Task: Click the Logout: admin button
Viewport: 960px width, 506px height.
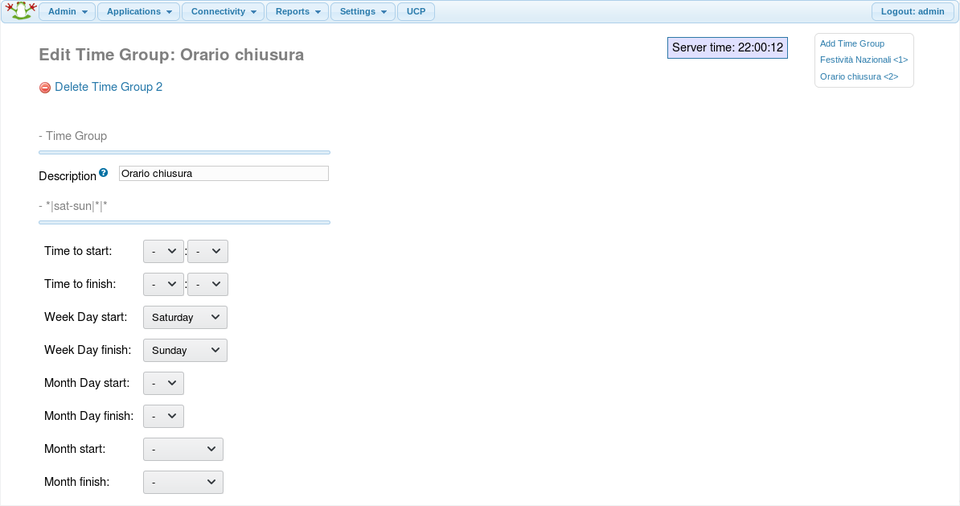Action: (x=912, y=12)
